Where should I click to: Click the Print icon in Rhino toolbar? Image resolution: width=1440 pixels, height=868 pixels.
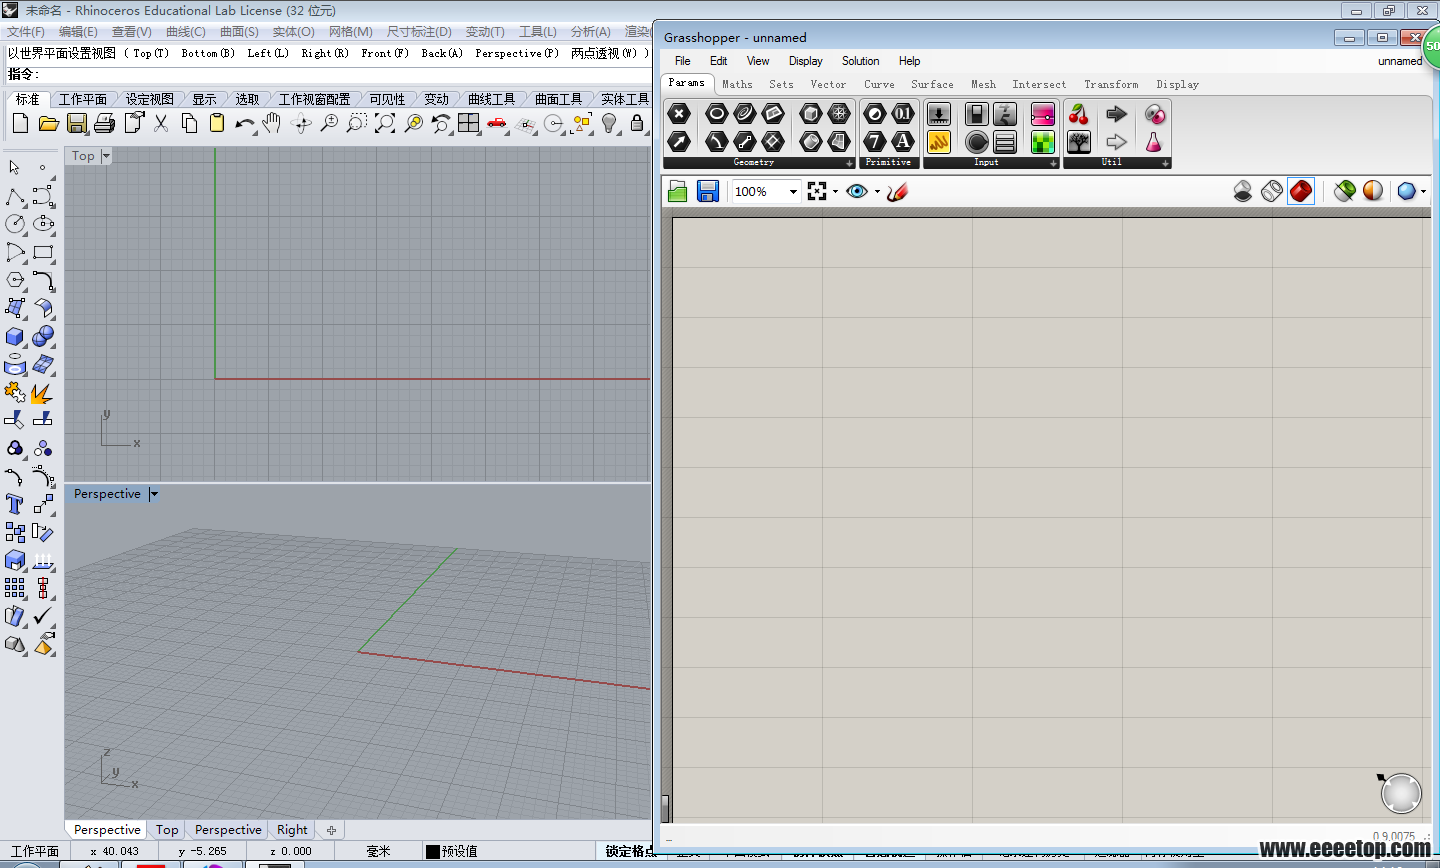click(104, 124)
